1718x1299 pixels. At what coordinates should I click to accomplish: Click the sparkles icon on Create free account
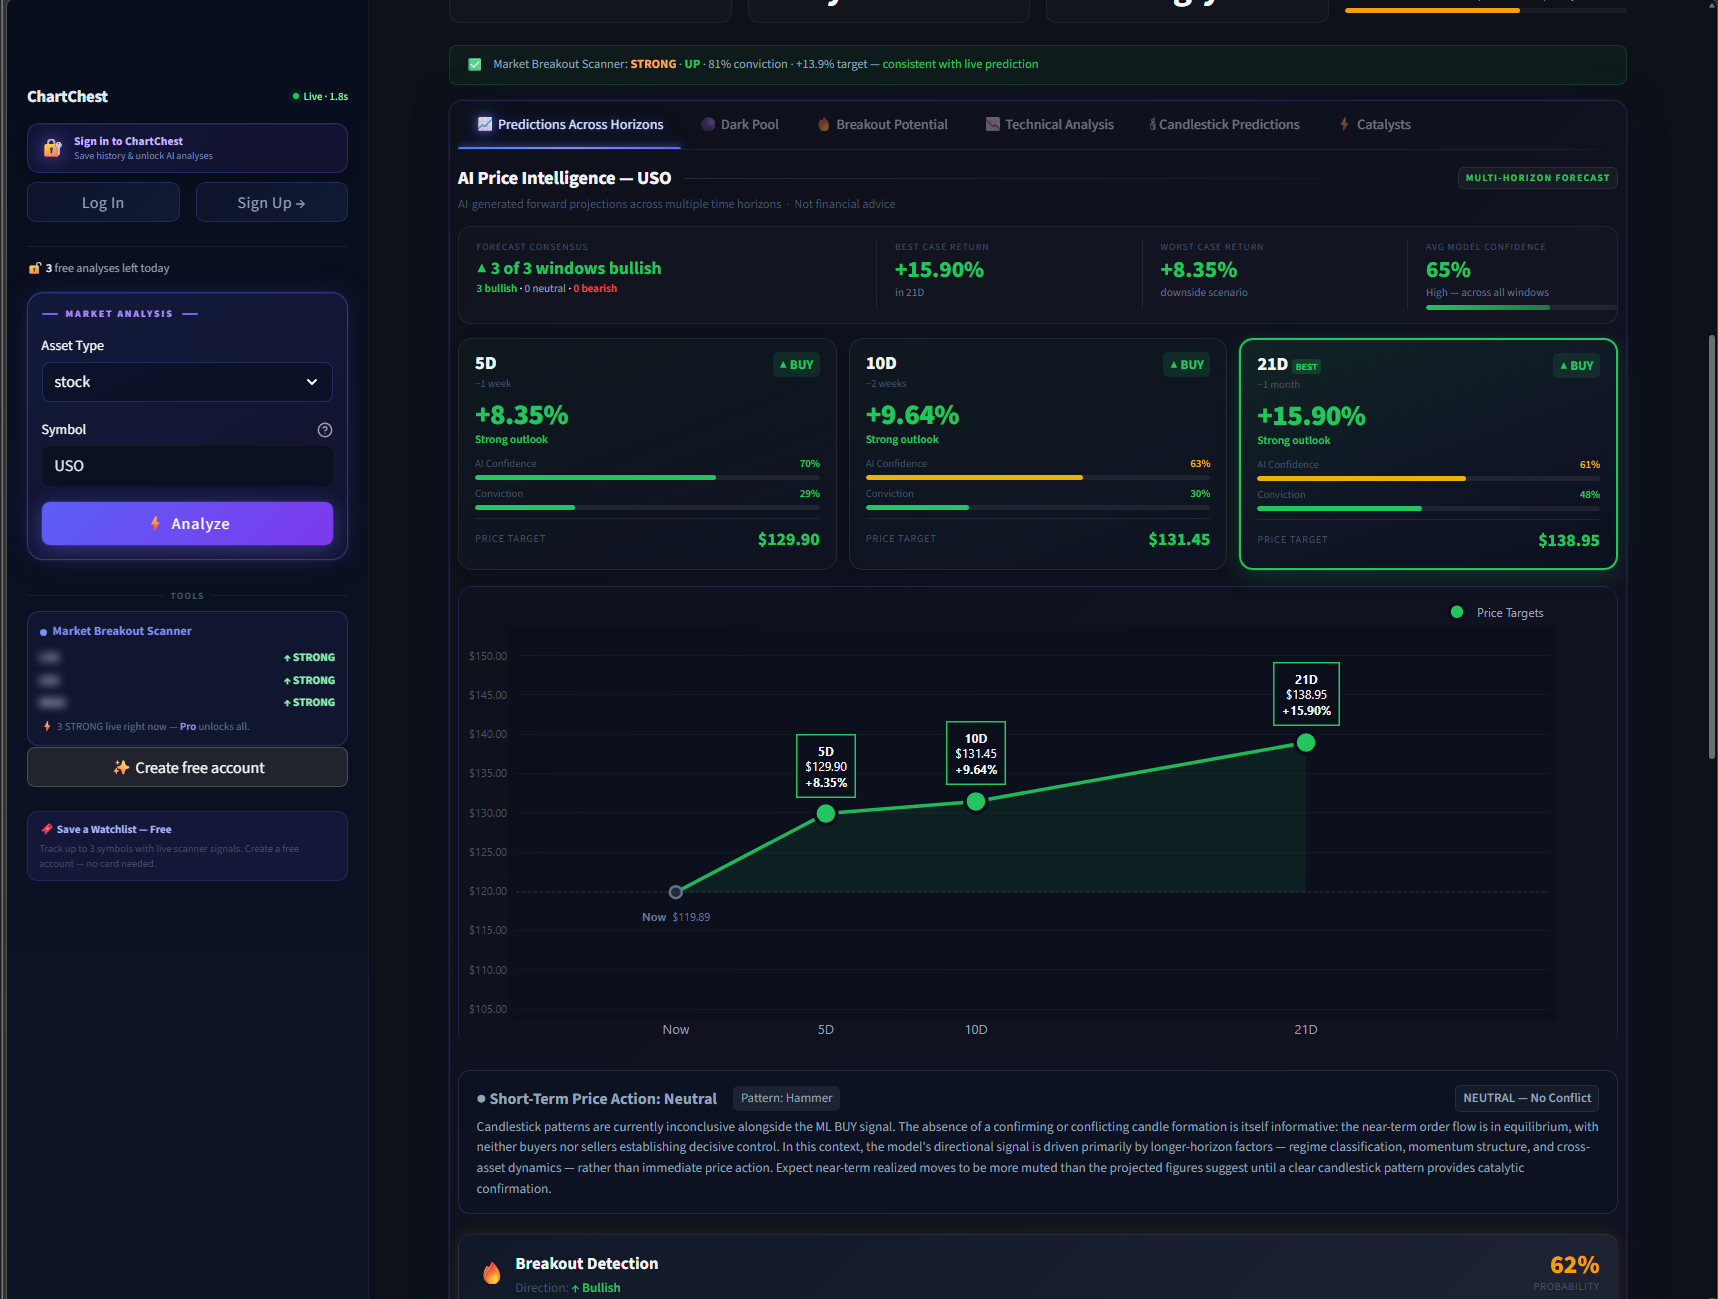[121, 767]
